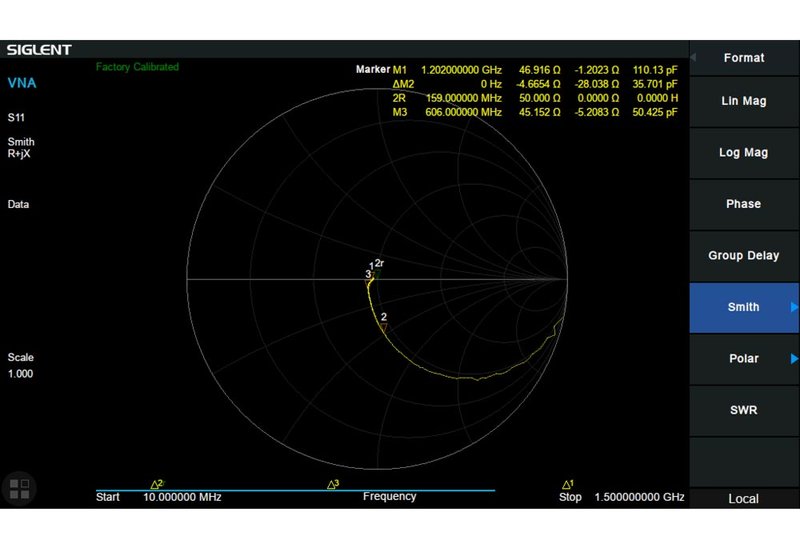This screenshot has width=800, height=560.
Task: Open the Smith format submenu
Action: [743, 307]
